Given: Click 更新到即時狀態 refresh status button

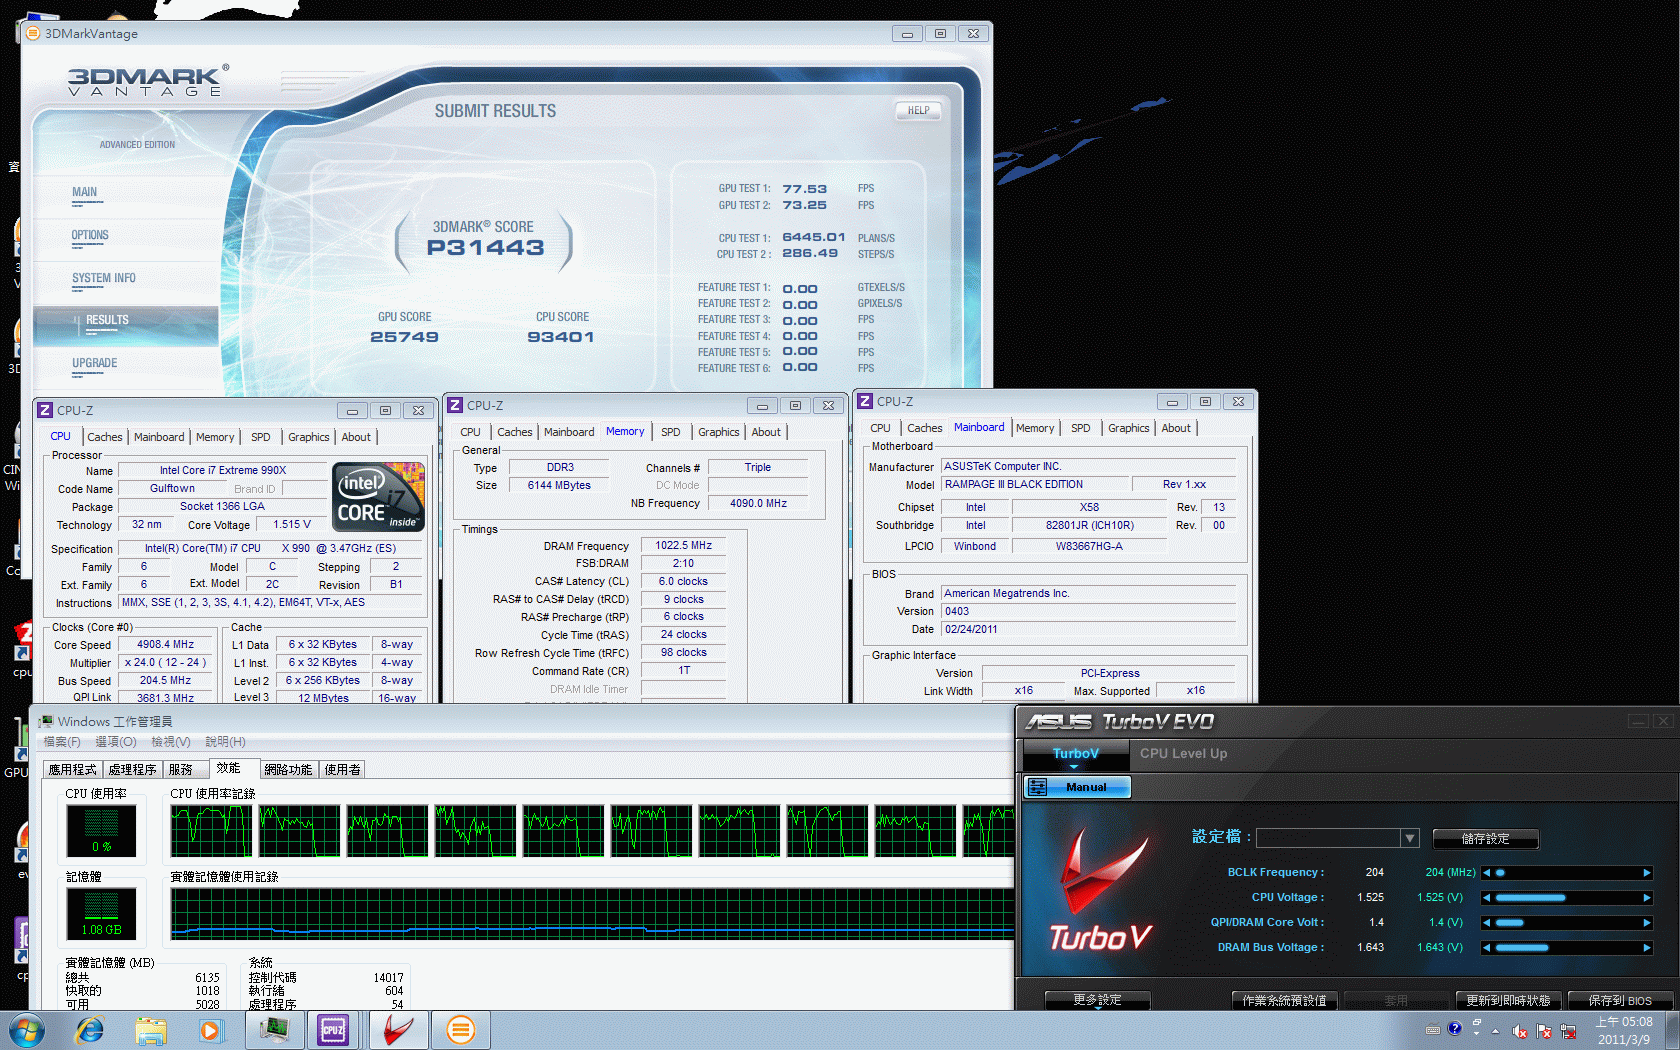Looking at the screenshot, I should tap(1508, 1000).
